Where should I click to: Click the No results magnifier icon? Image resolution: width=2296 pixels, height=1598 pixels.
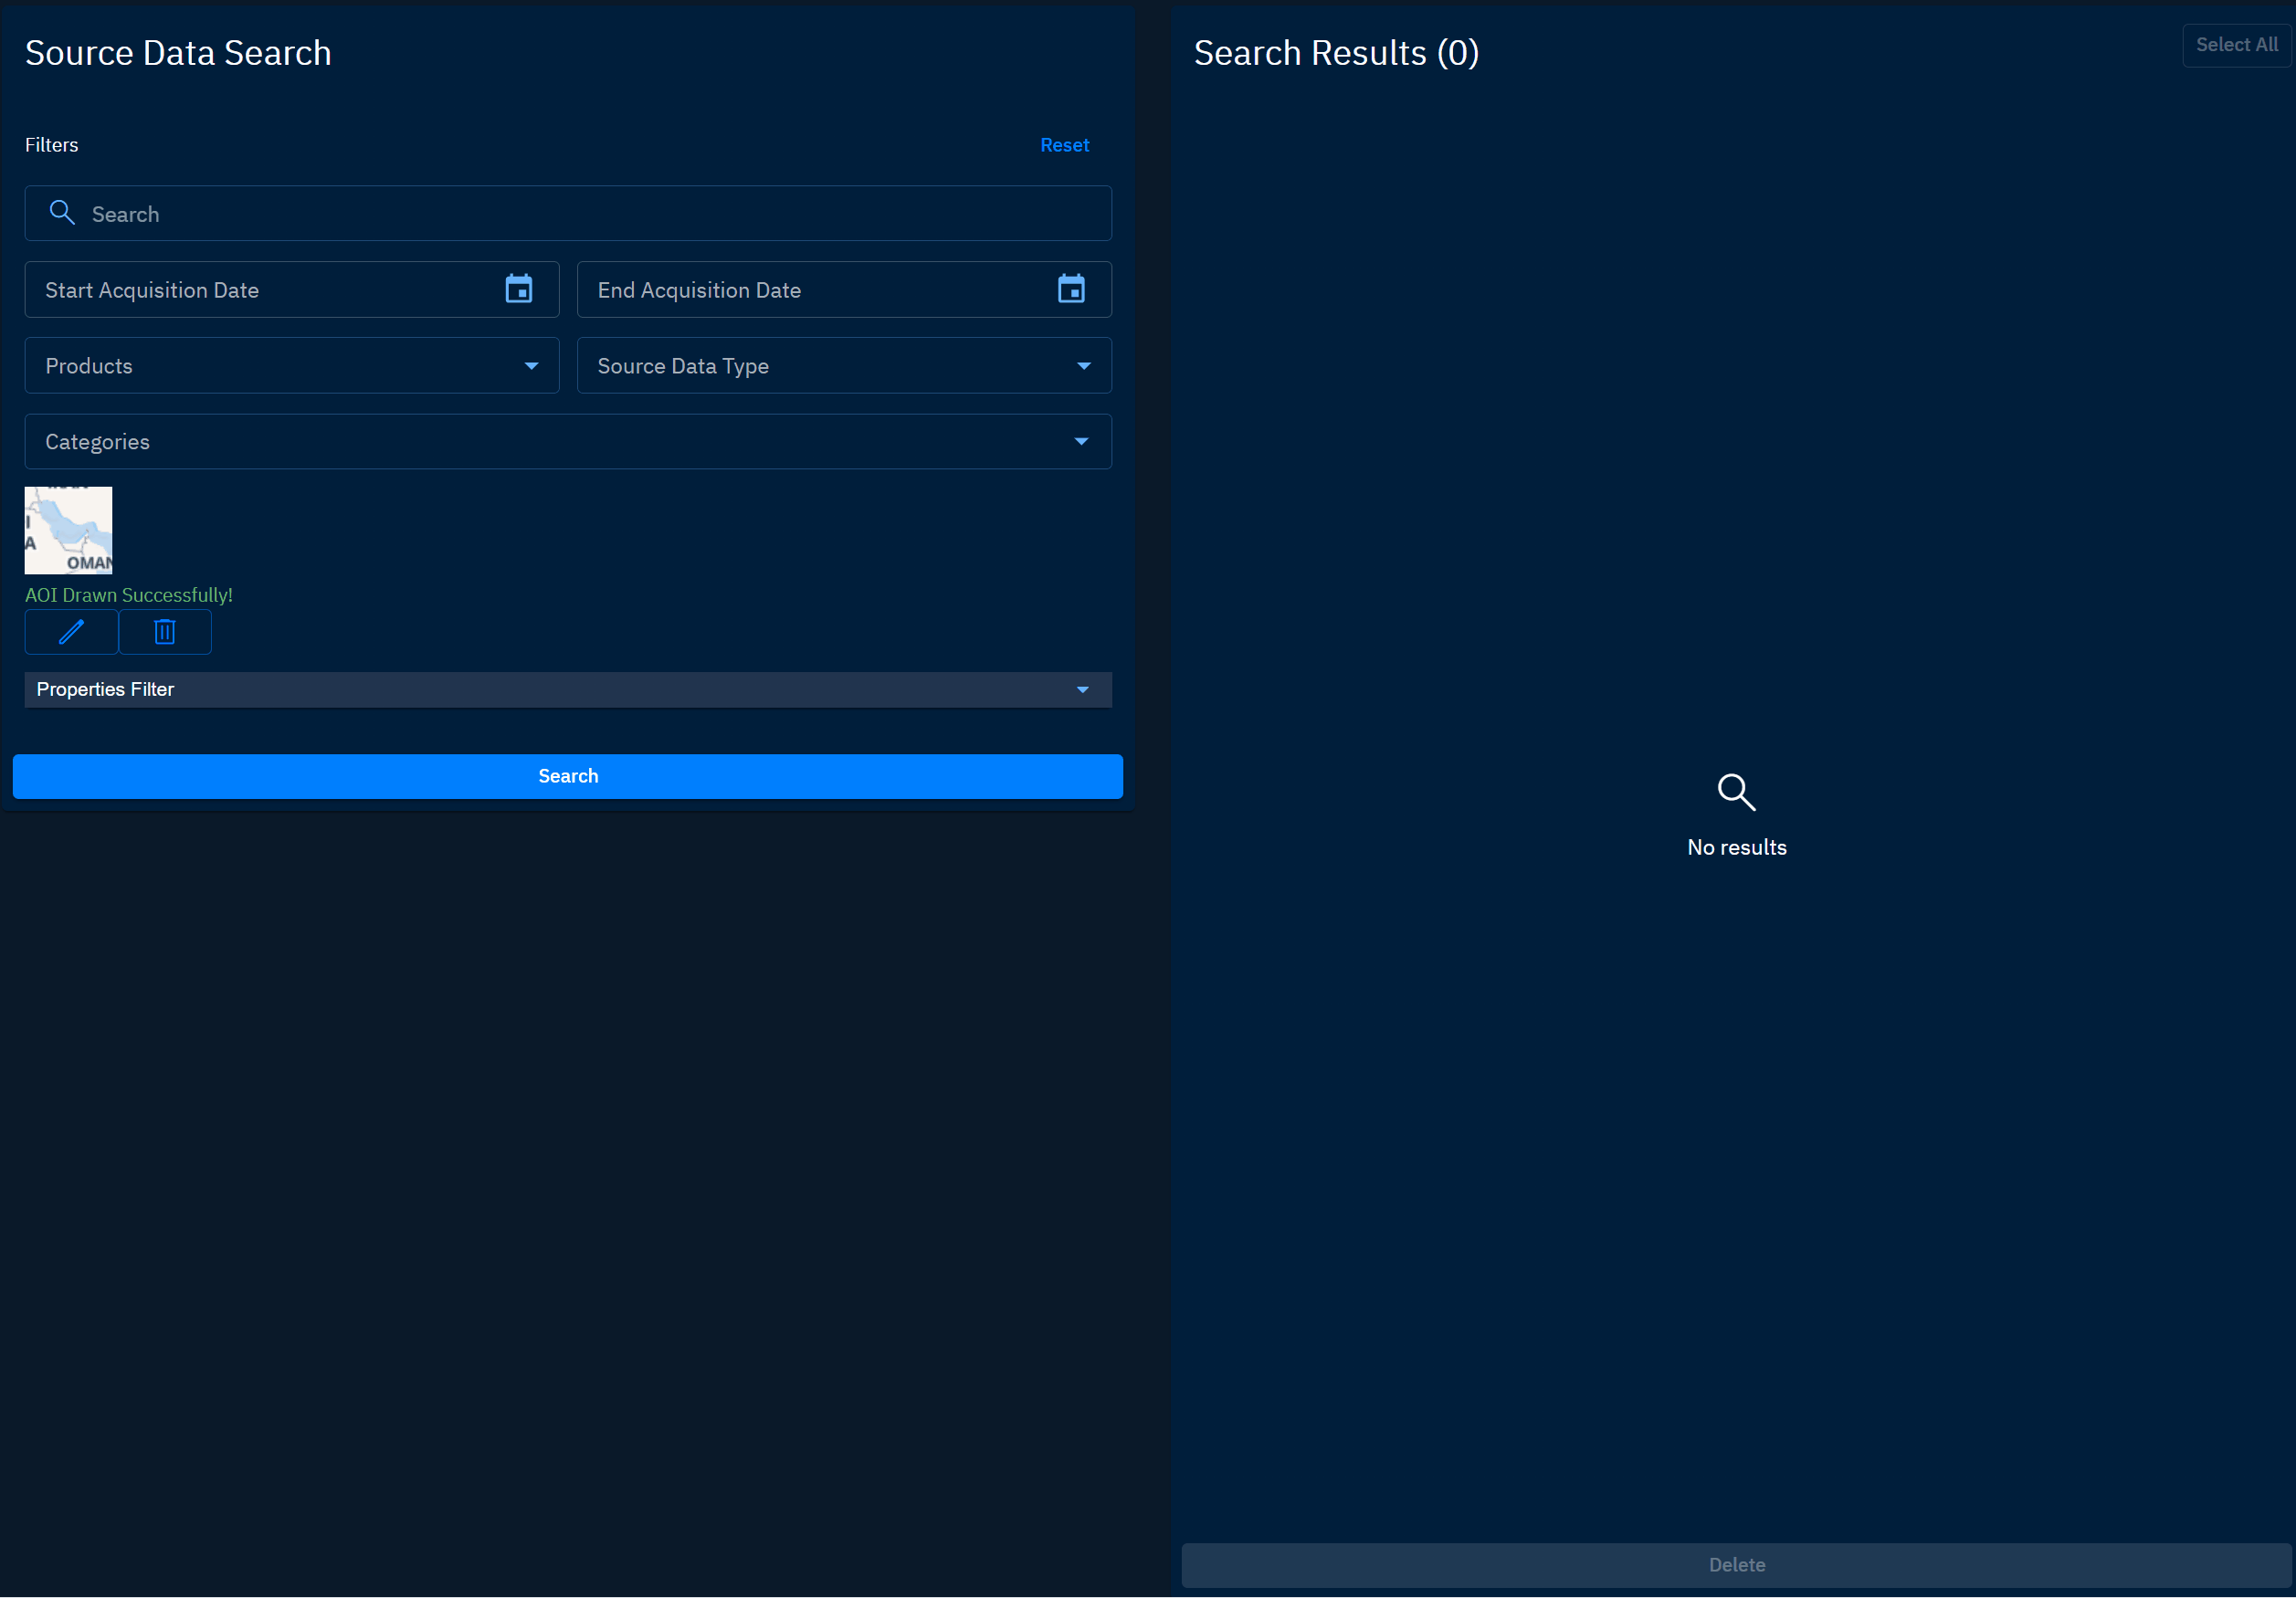pos(1735,792)
